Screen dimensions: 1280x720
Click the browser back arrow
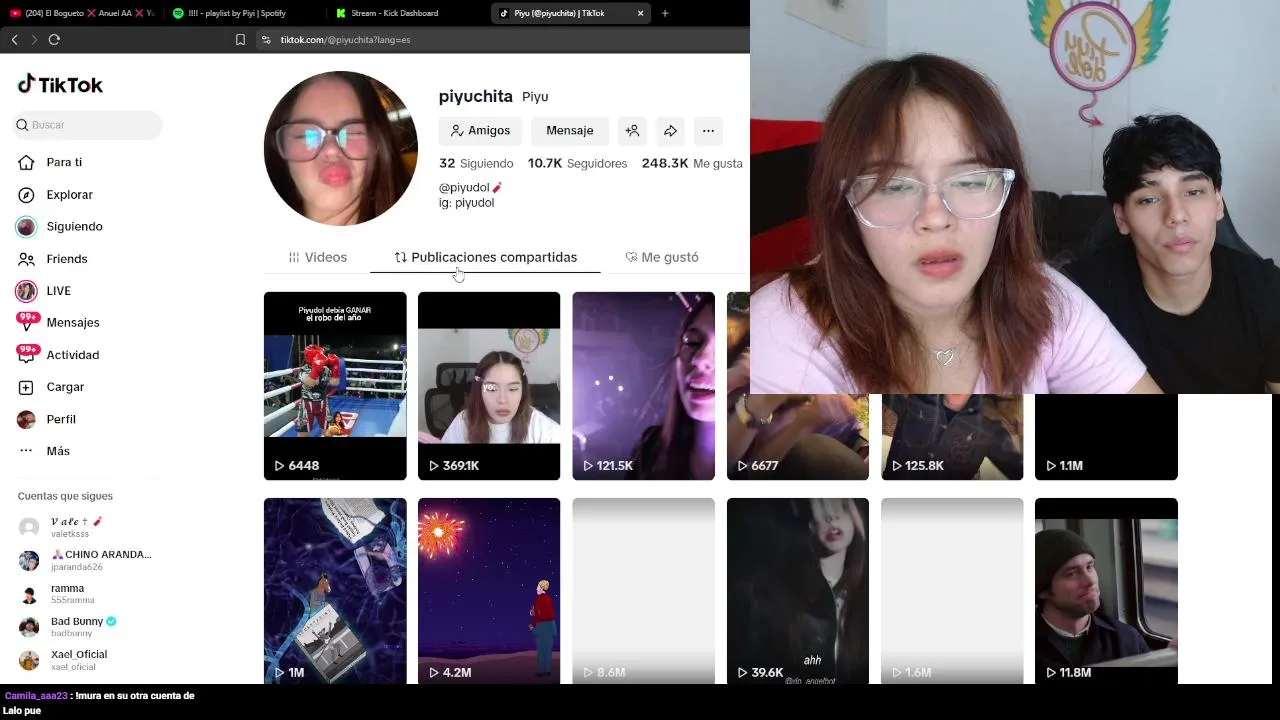coord(14,39)
